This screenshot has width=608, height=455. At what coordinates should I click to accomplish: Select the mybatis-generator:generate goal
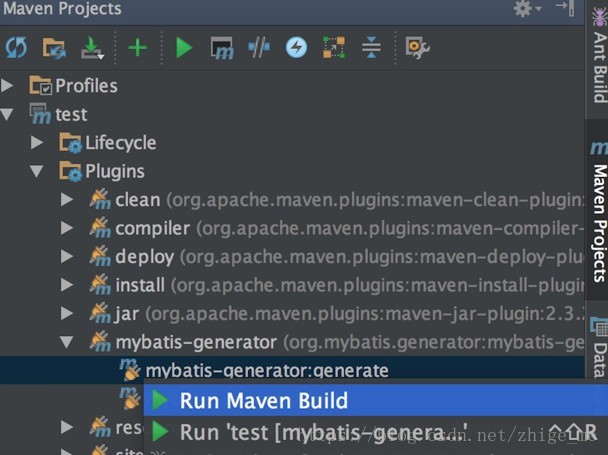click(267, 371)
